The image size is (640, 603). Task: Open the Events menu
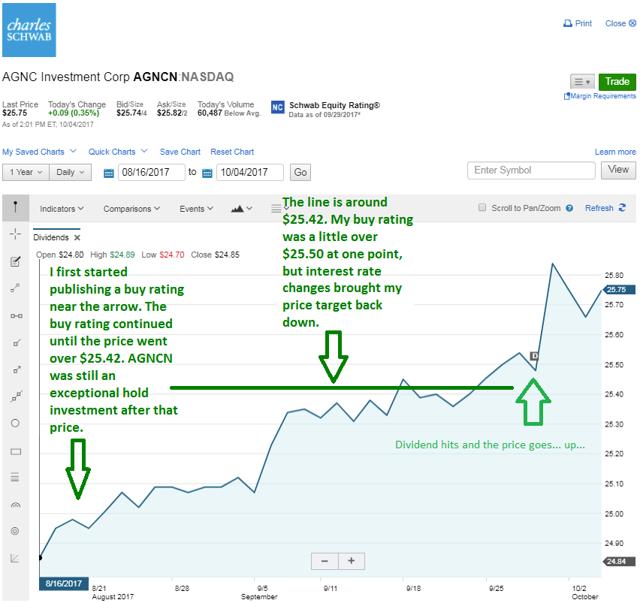coord(196,209)
